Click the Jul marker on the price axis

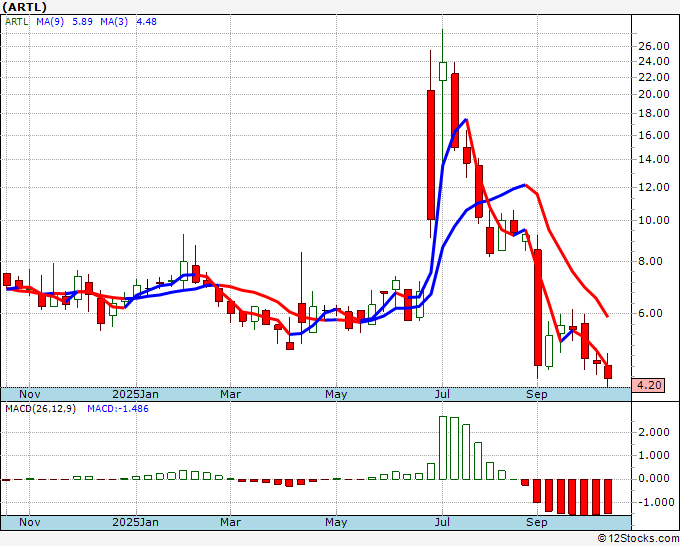pos(441,394)
